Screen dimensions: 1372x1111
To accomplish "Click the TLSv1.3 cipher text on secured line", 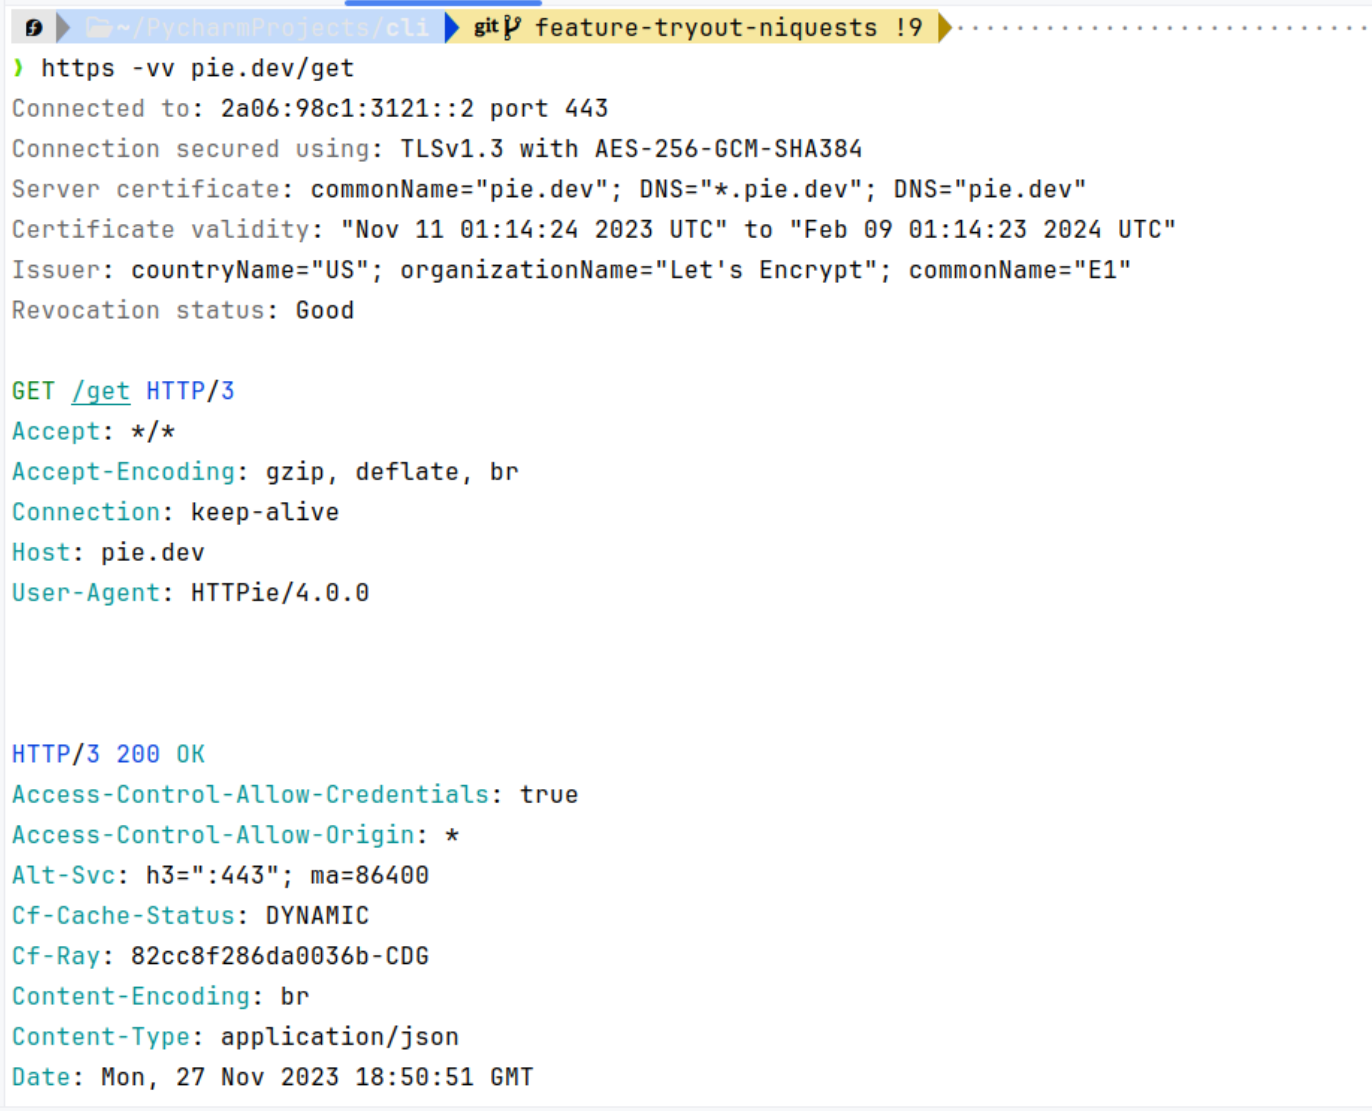I will coord(631,149).
